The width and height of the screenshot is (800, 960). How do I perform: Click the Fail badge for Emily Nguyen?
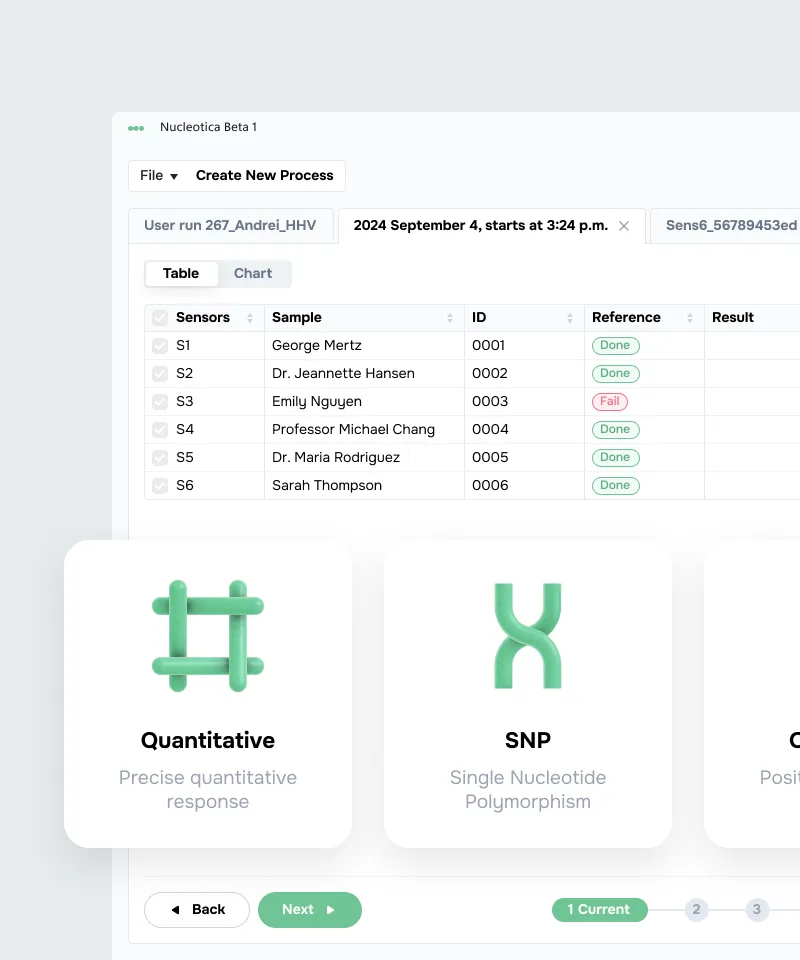(609, 402)
